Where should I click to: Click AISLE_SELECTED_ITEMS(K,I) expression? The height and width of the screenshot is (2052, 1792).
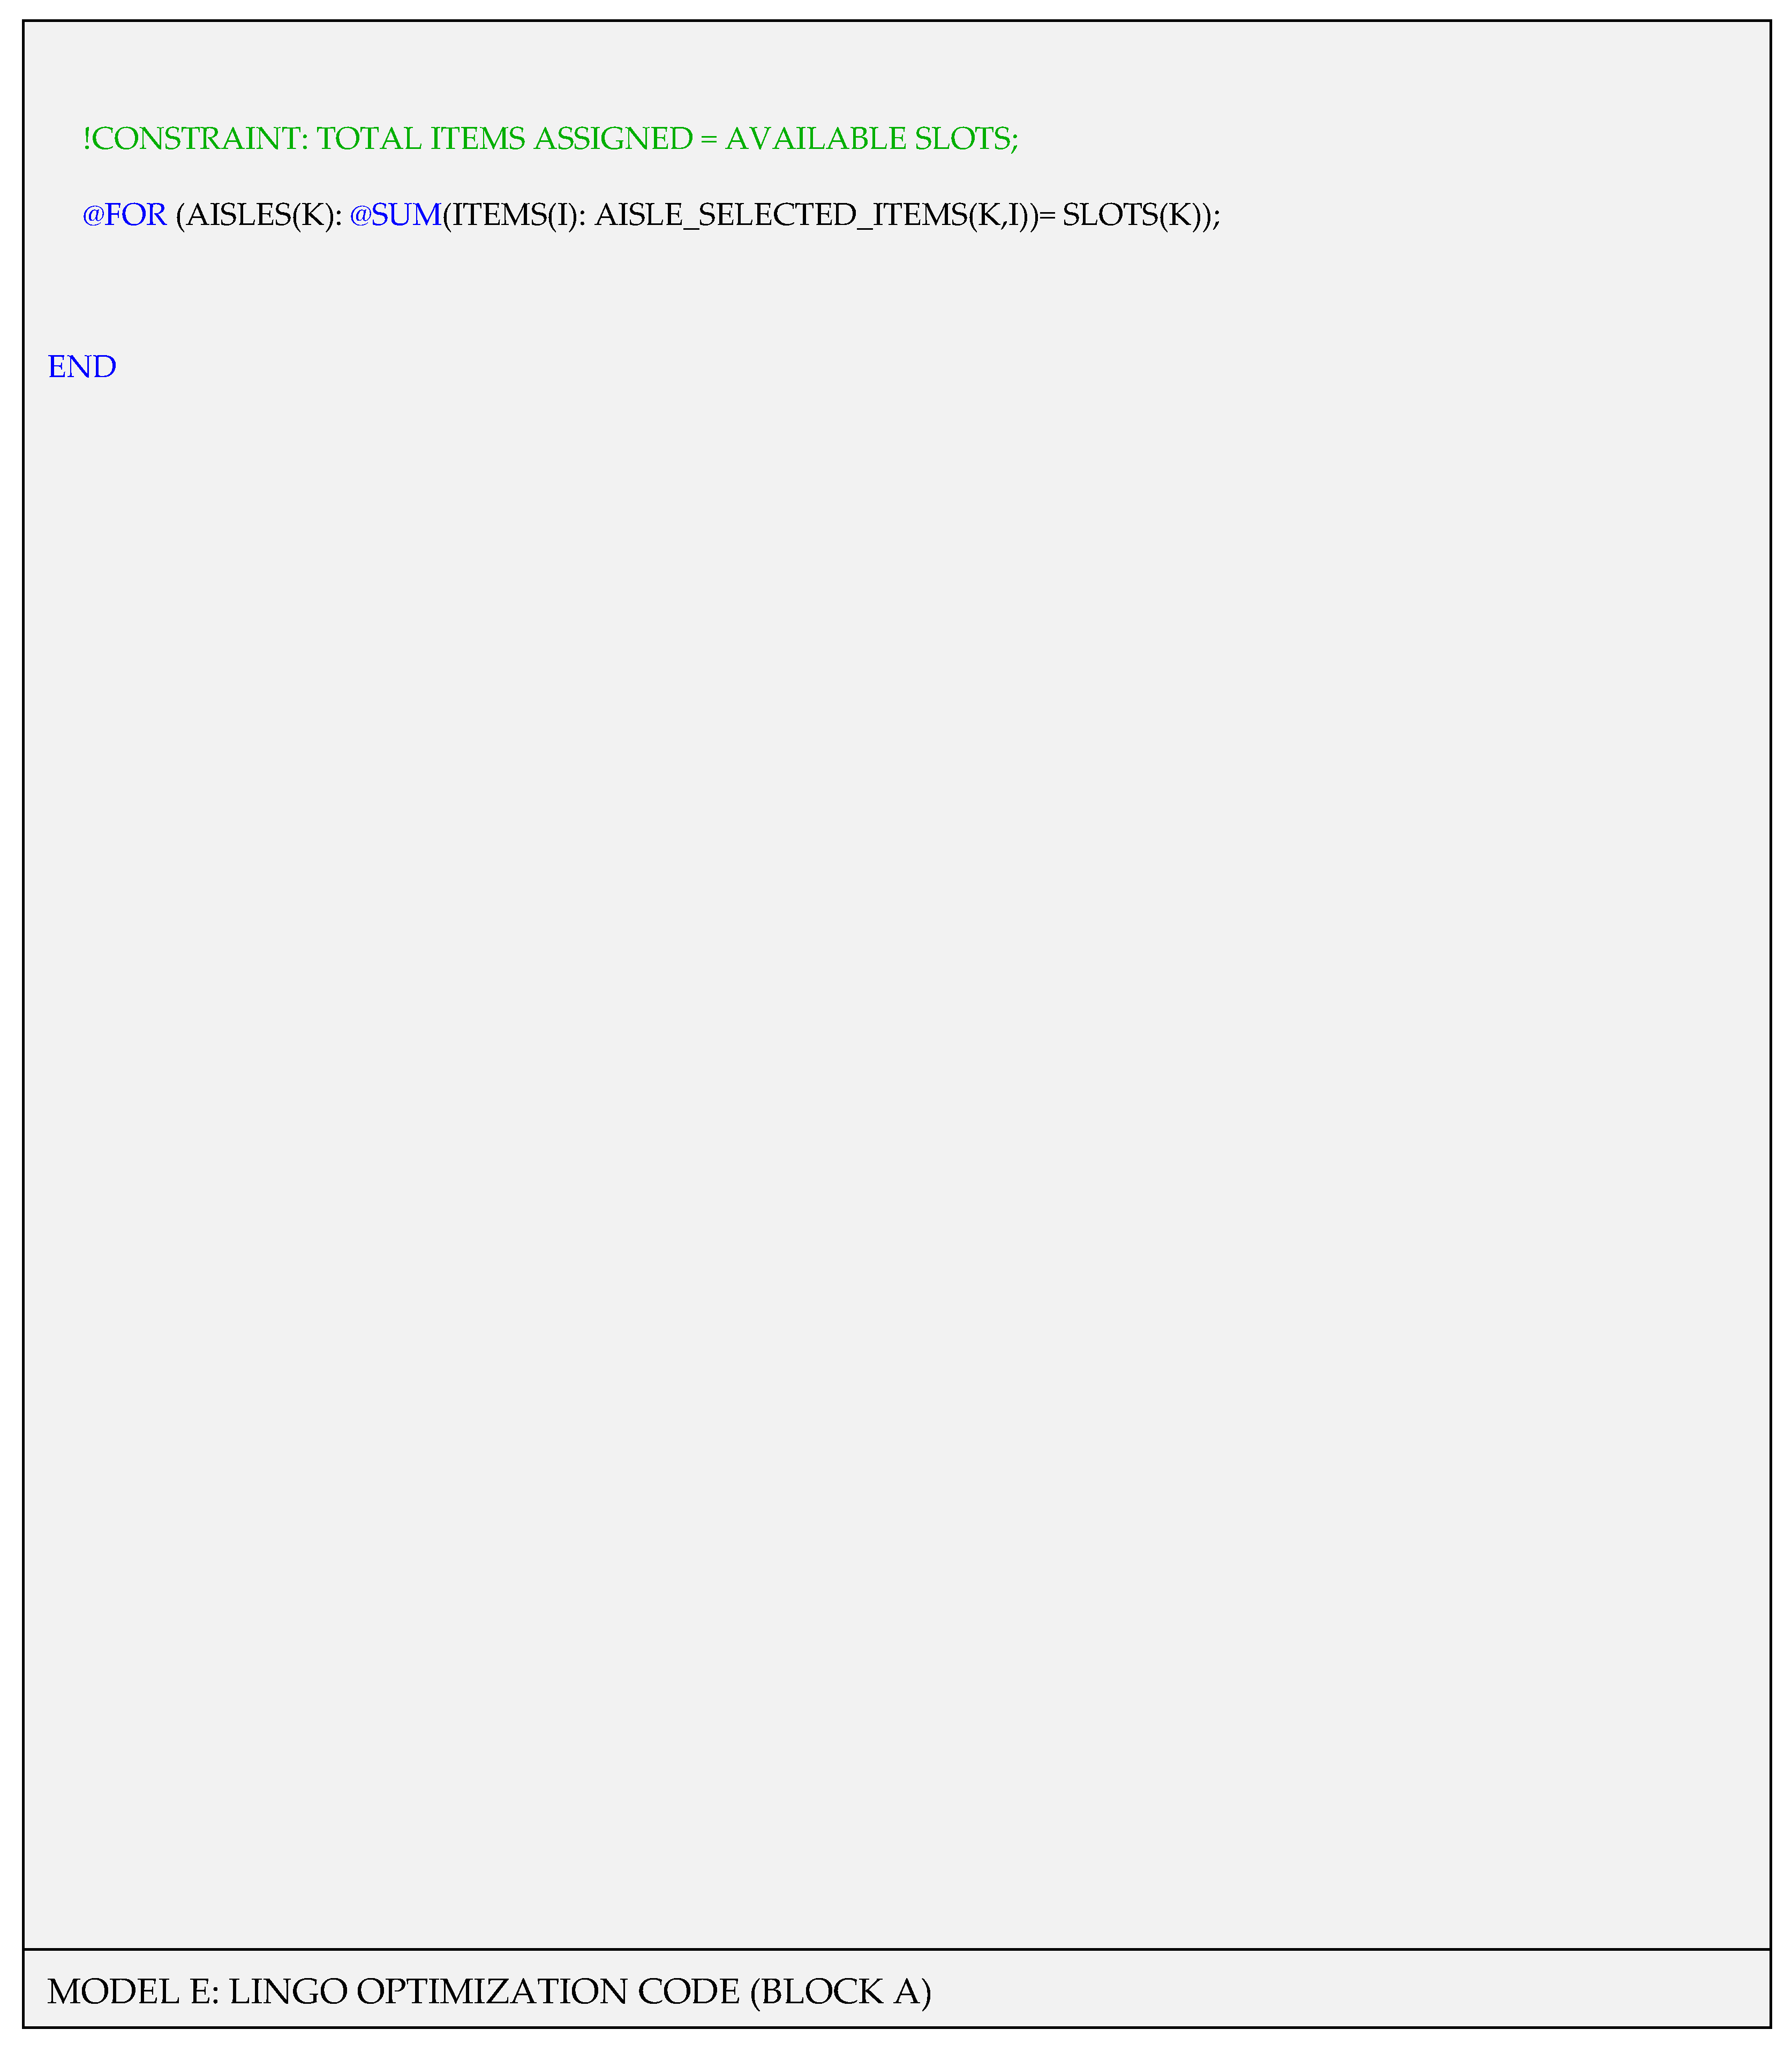(813, 215)
